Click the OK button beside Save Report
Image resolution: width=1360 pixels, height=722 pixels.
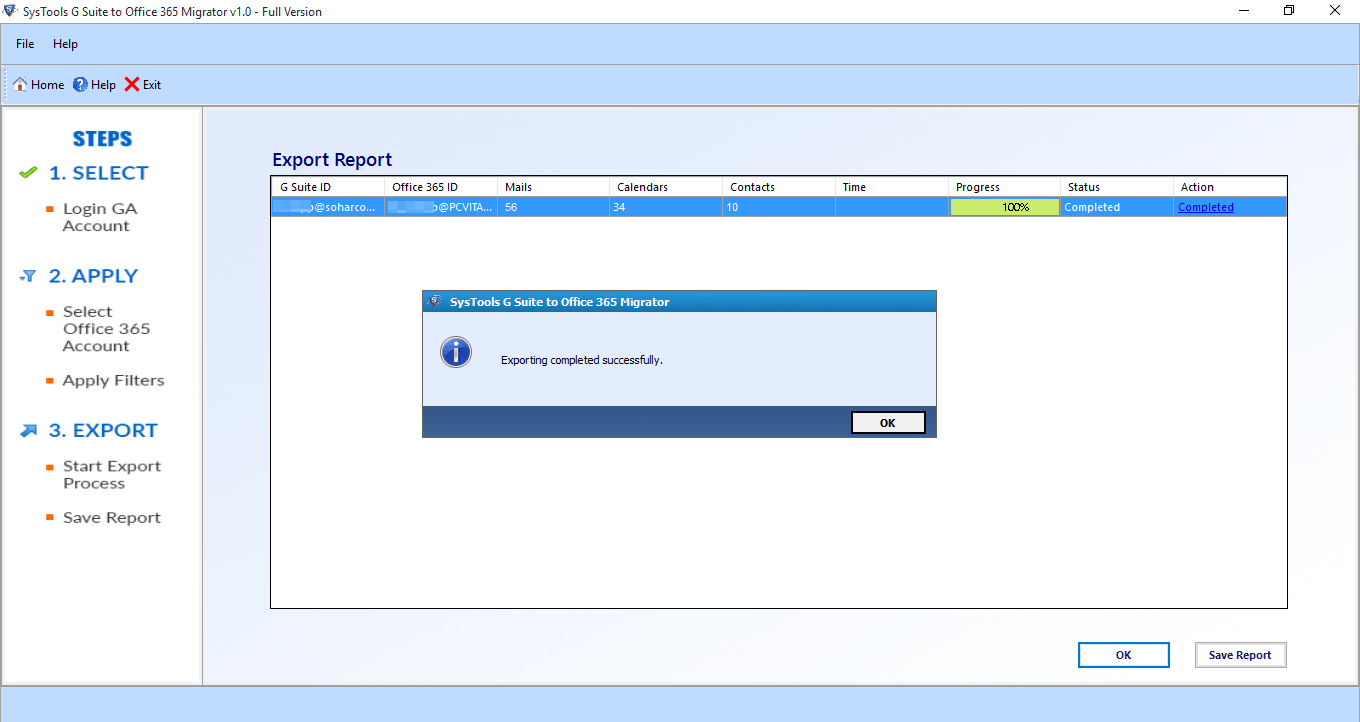point(1123,655)
